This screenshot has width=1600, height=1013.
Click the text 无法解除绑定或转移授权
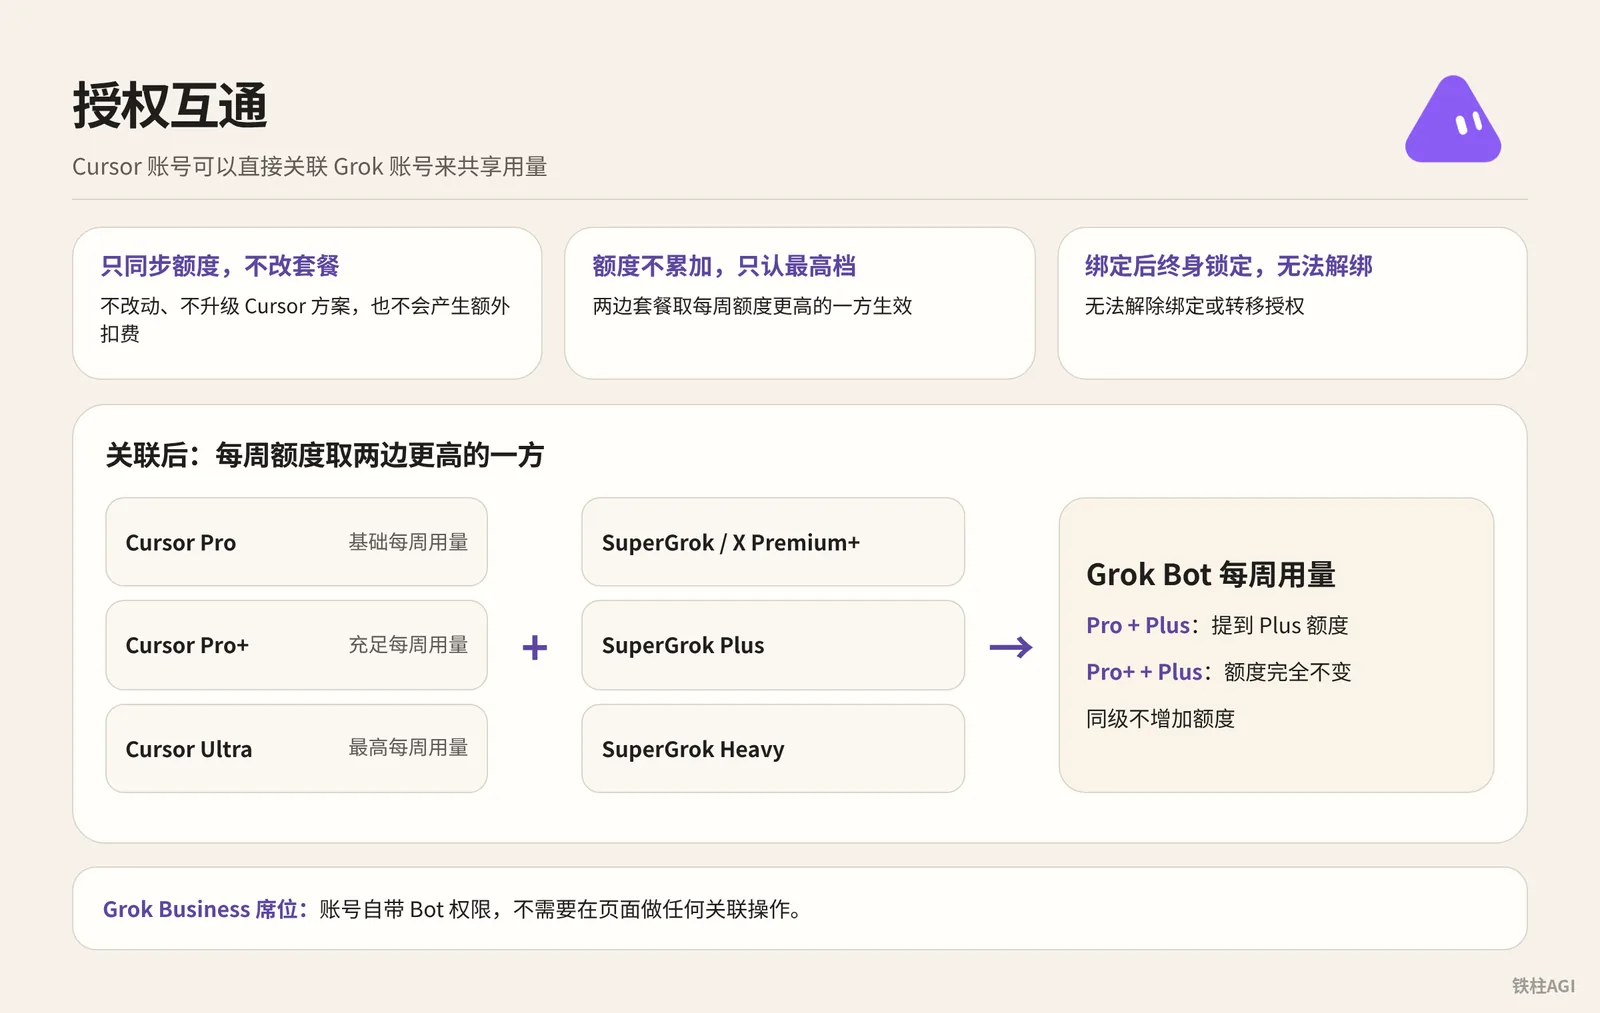[x=1195, y=306]
